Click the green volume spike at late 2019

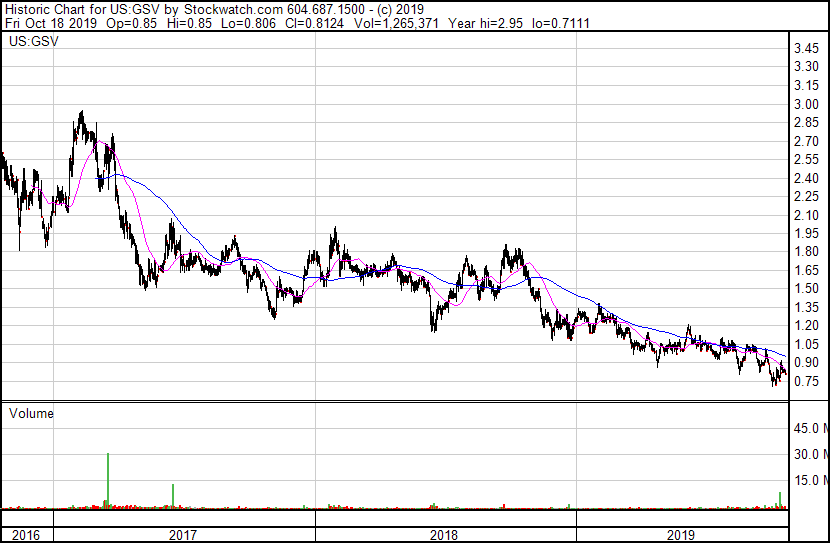[x=780, y=500]
